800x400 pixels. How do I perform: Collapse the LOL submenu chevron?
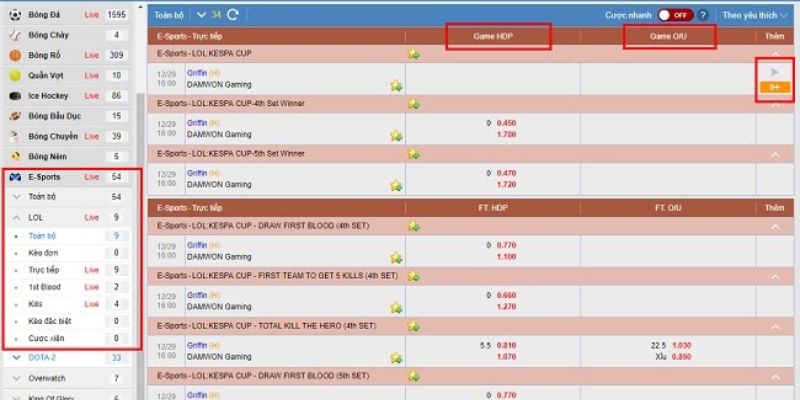(17, 218)
